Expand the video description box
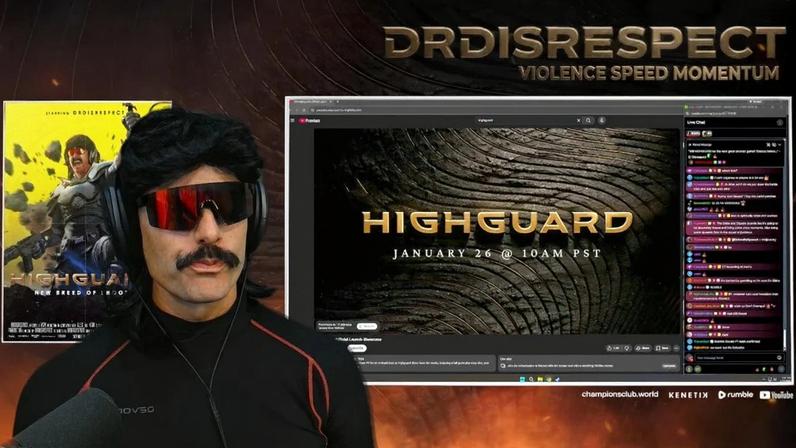Screen dimensions: 796x448 tap(423, 363)
